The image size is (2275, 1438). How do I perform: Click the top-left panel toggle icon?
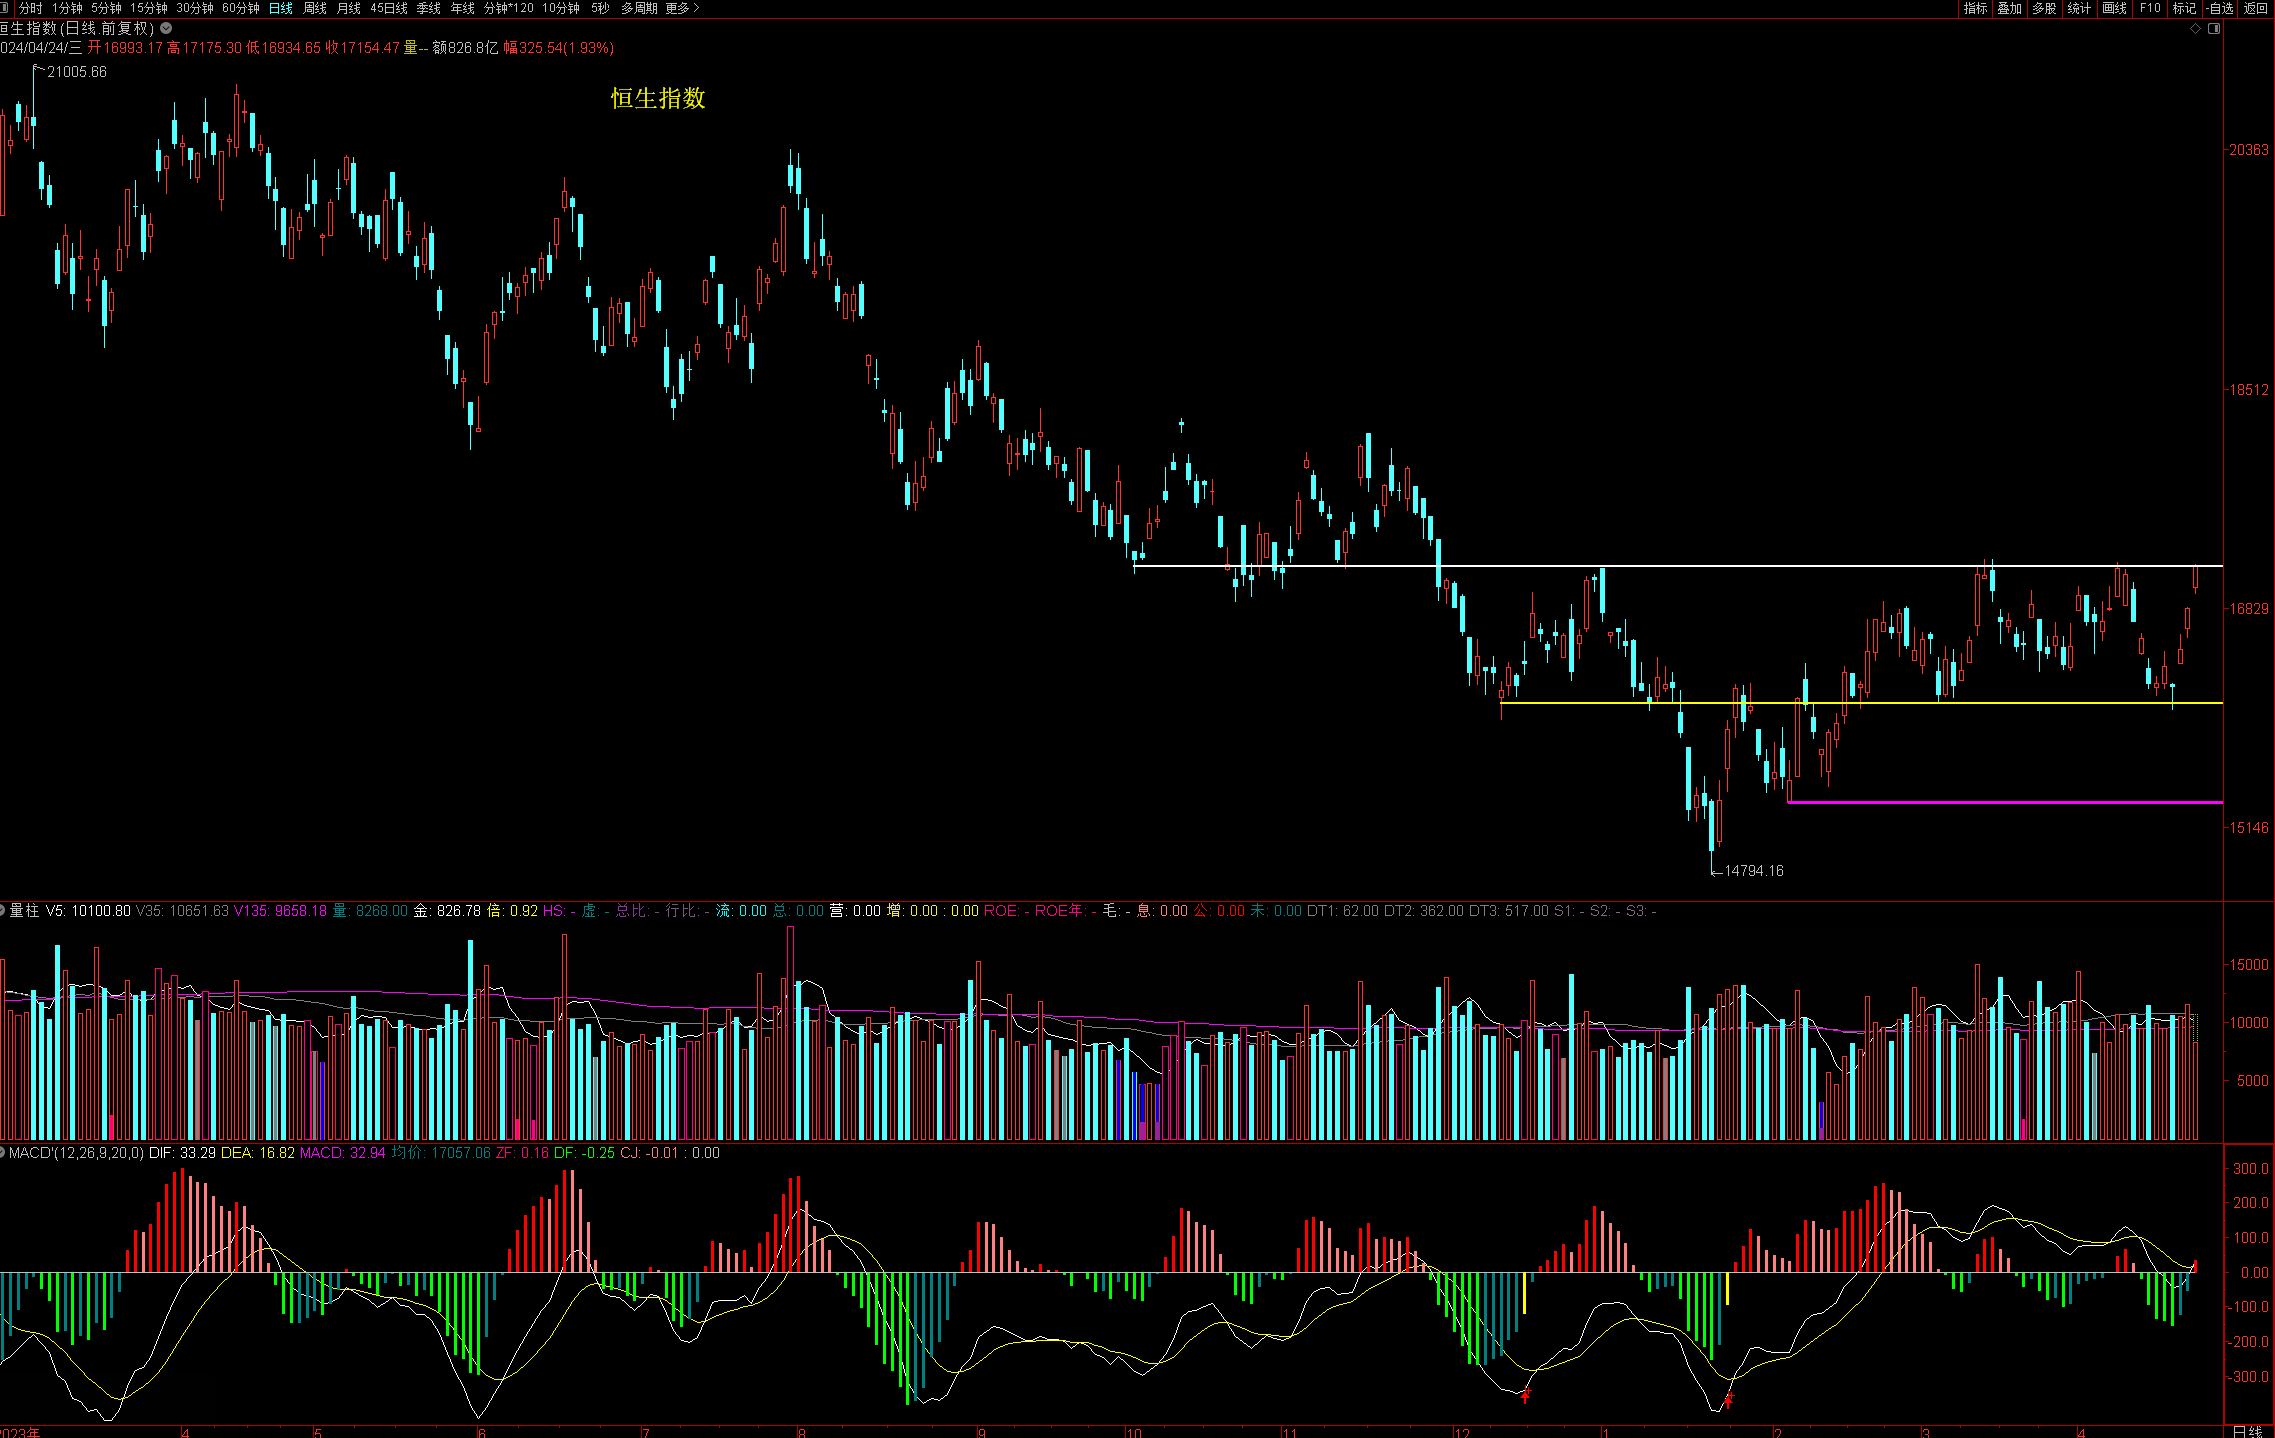click(4, 8)
